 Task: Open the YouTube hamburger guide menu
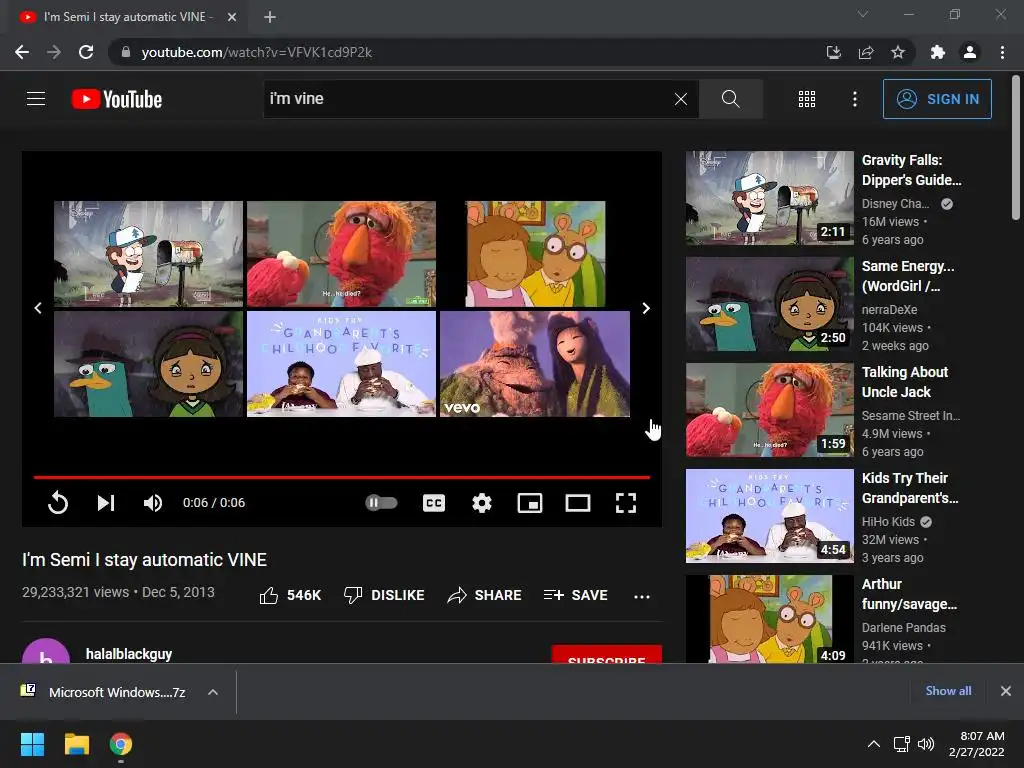(36, 99)
